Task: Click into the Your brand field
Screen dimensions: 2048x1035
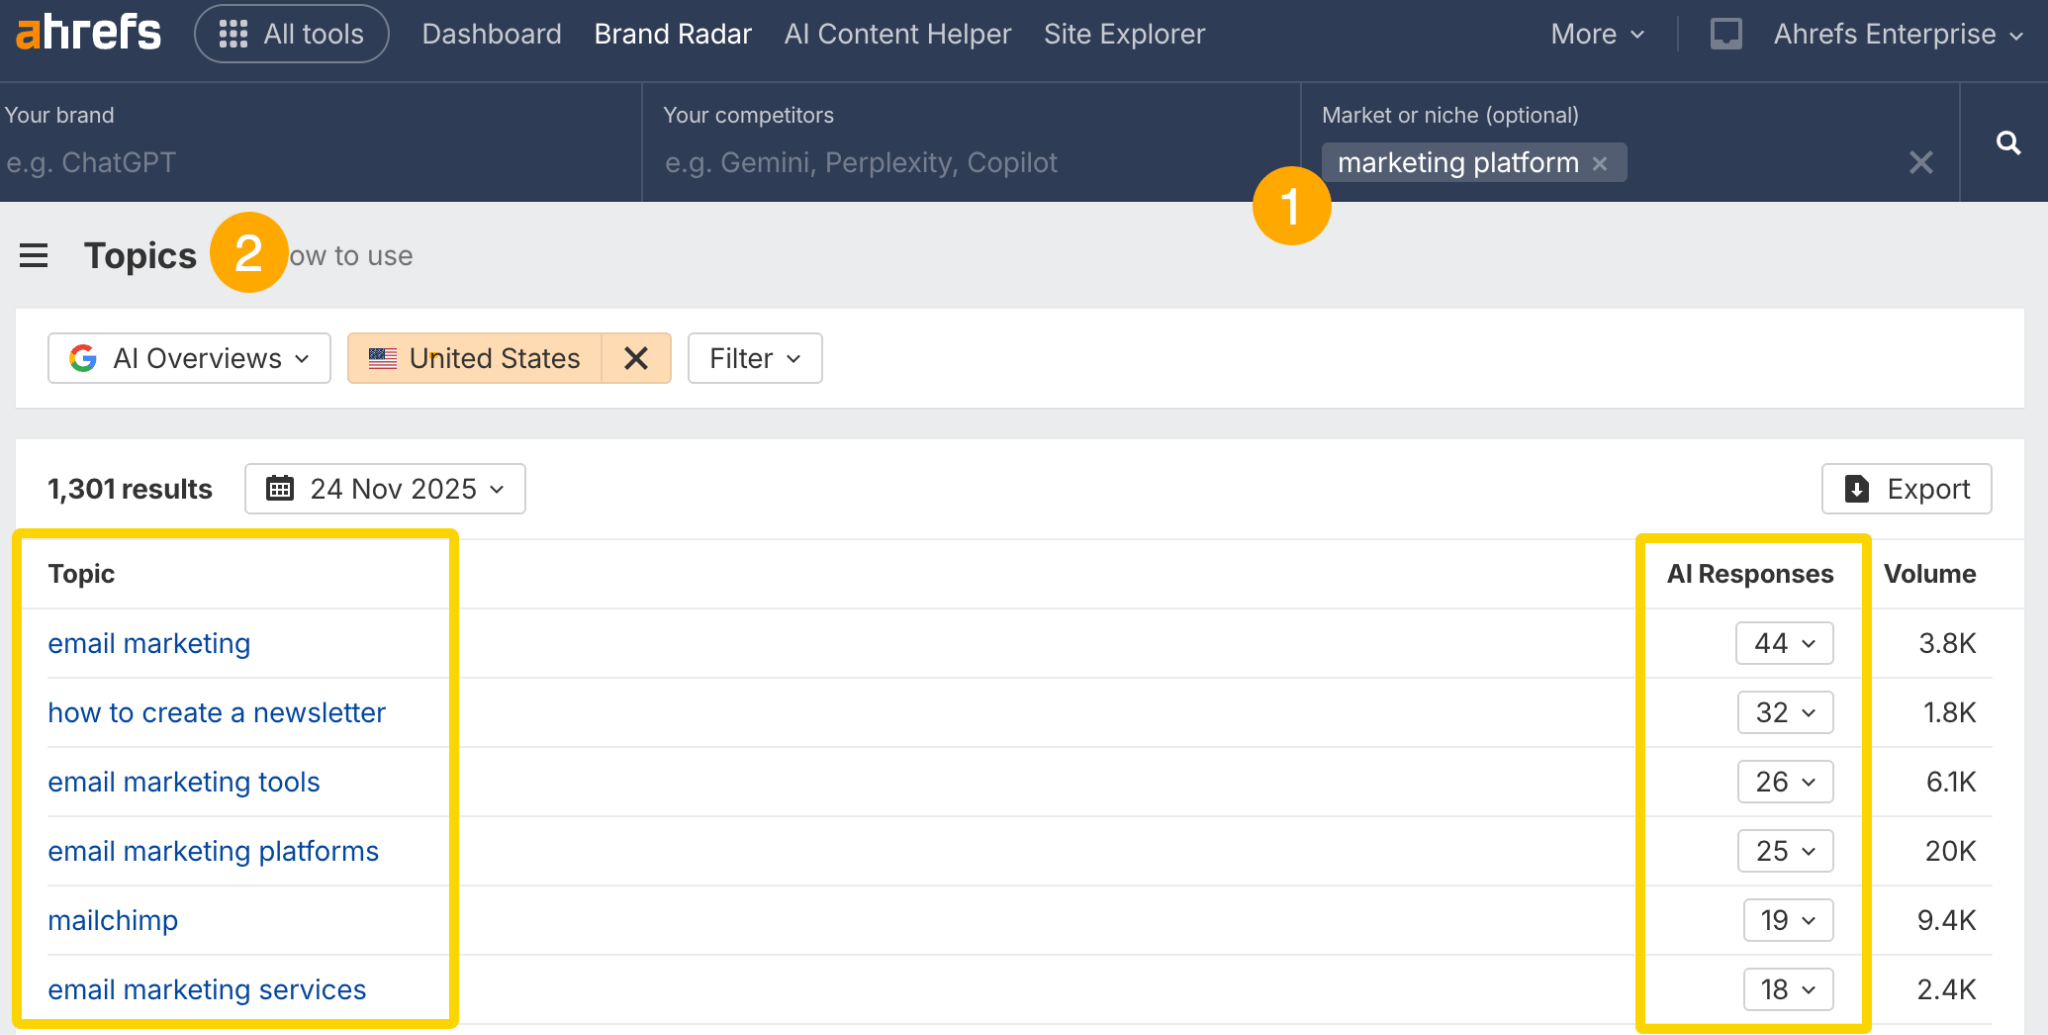Action: click(318, 162)
